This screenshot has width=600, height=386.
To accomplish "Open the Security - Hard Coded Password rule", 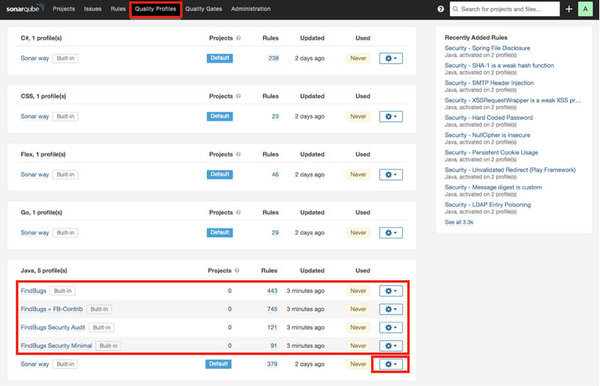I will point(489,117).
